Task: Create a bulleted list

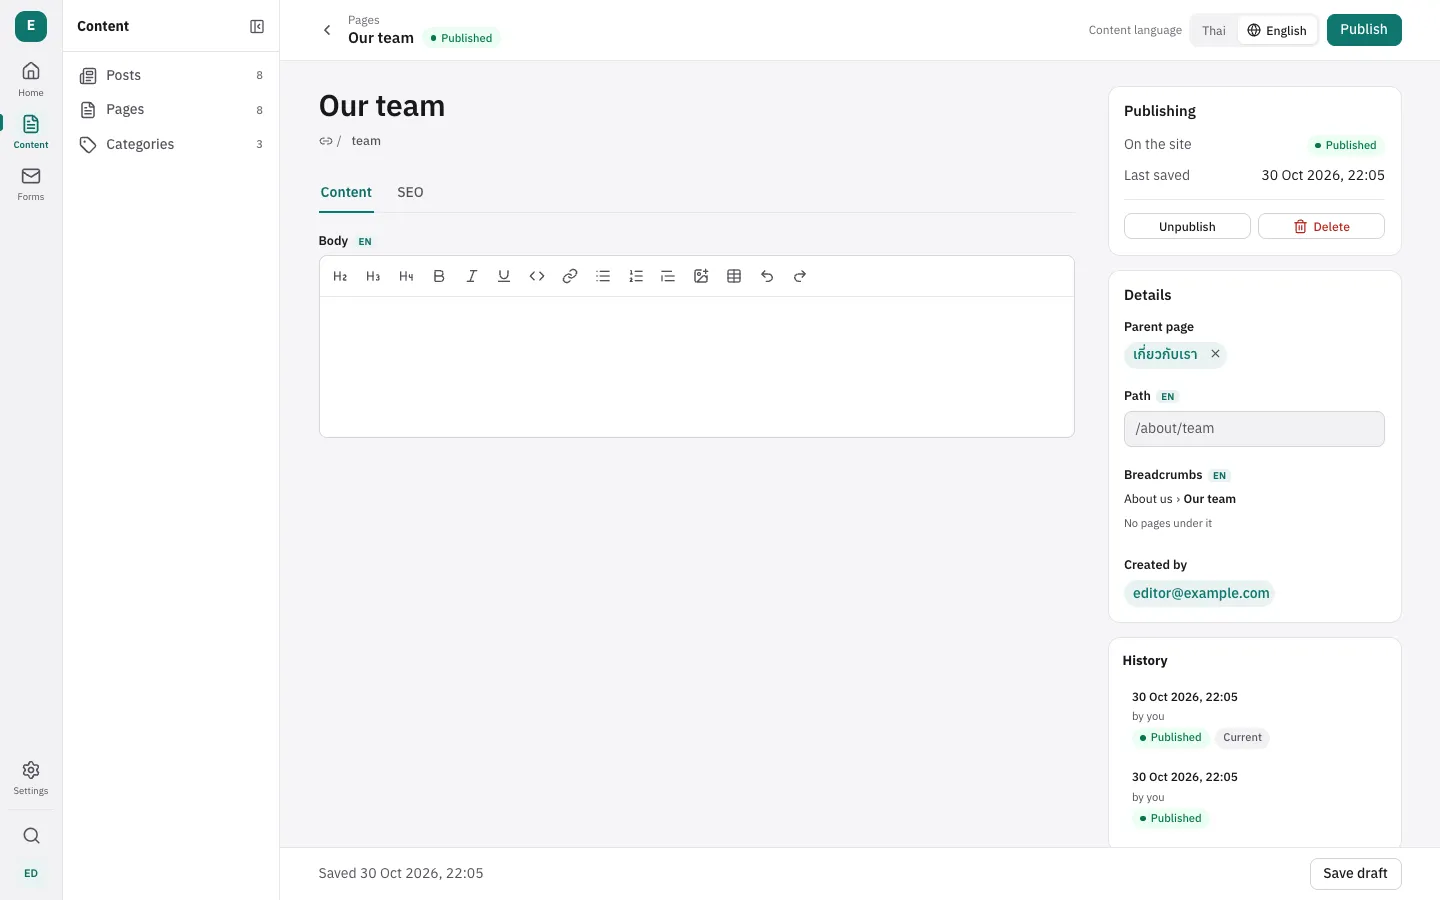Action: point(603,277)
